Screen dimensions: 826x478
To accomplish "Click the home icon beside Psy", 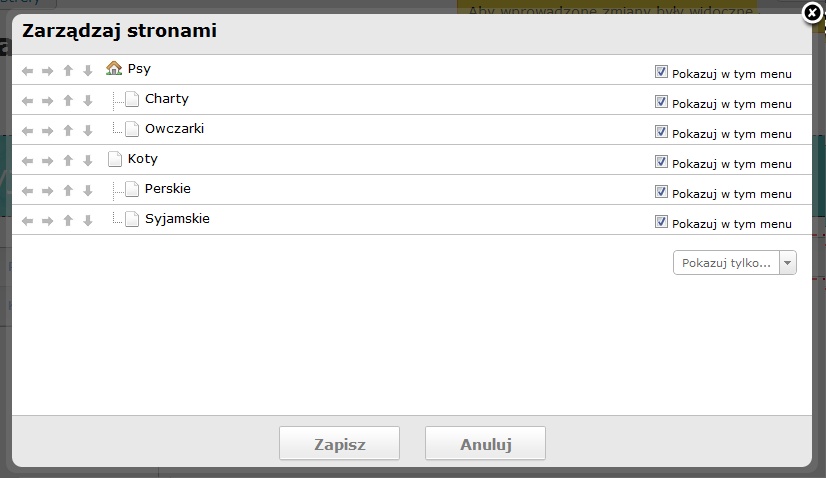I will tap(114, 69).
